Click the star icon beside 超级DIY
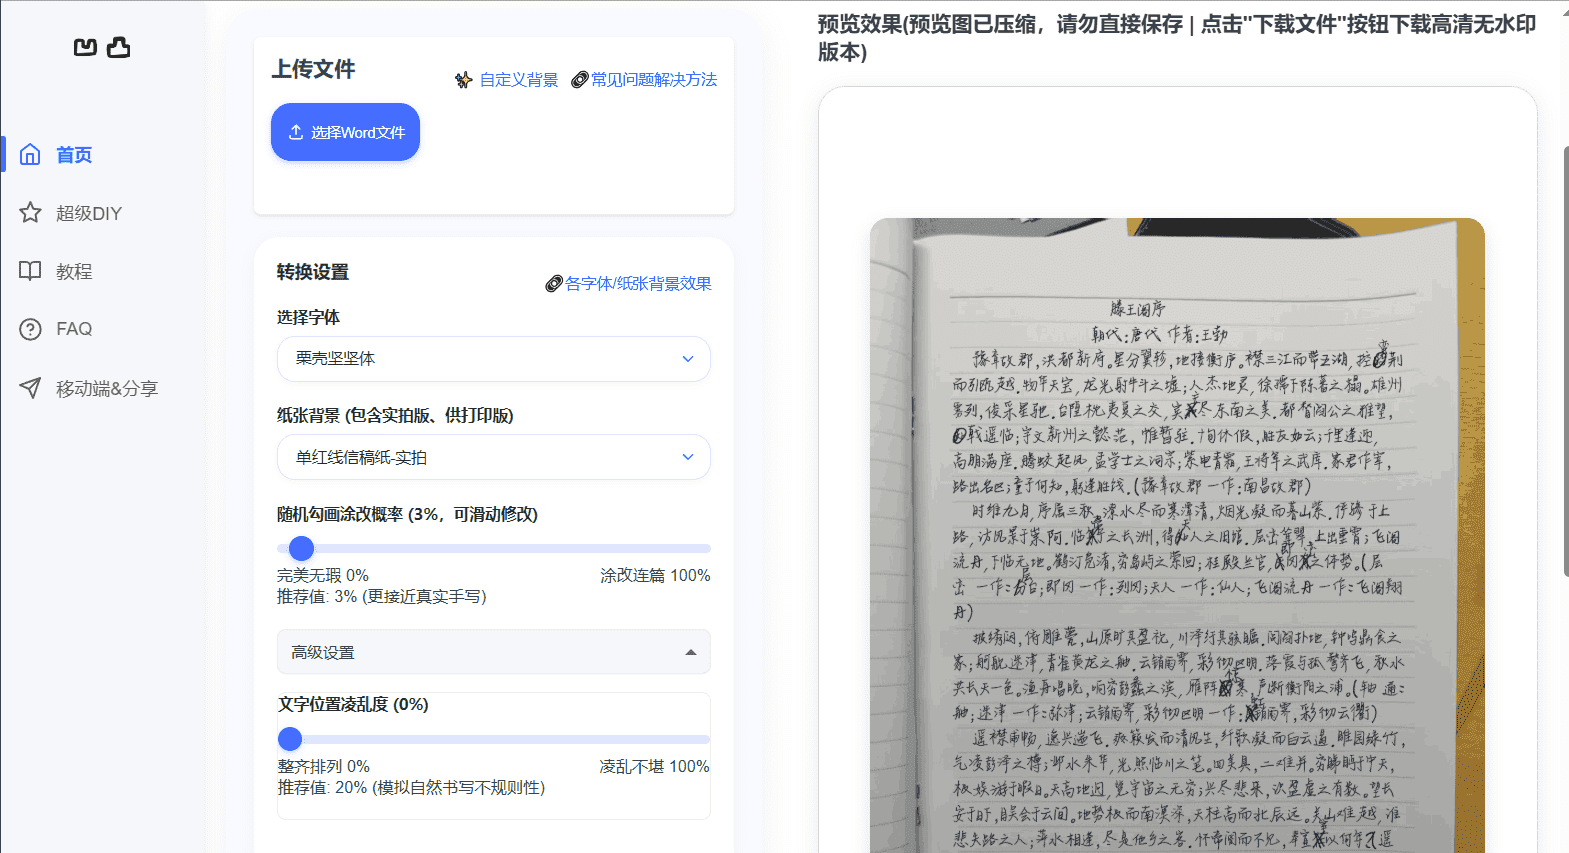1569x853 pixels. pos(30,212)
